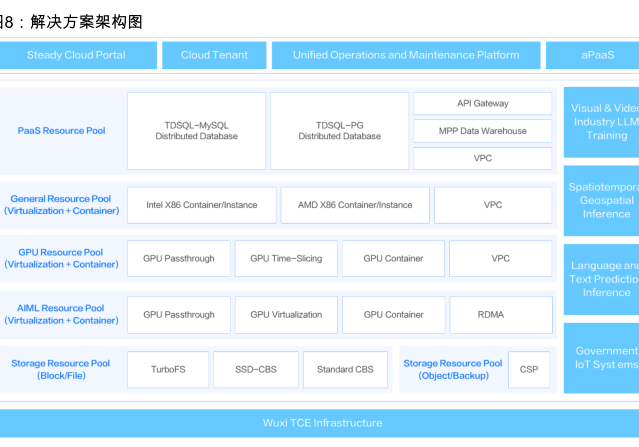639x447 pixels.
Task: Open Unified Operations and Maintenance Platform
Action: point(405,55)
